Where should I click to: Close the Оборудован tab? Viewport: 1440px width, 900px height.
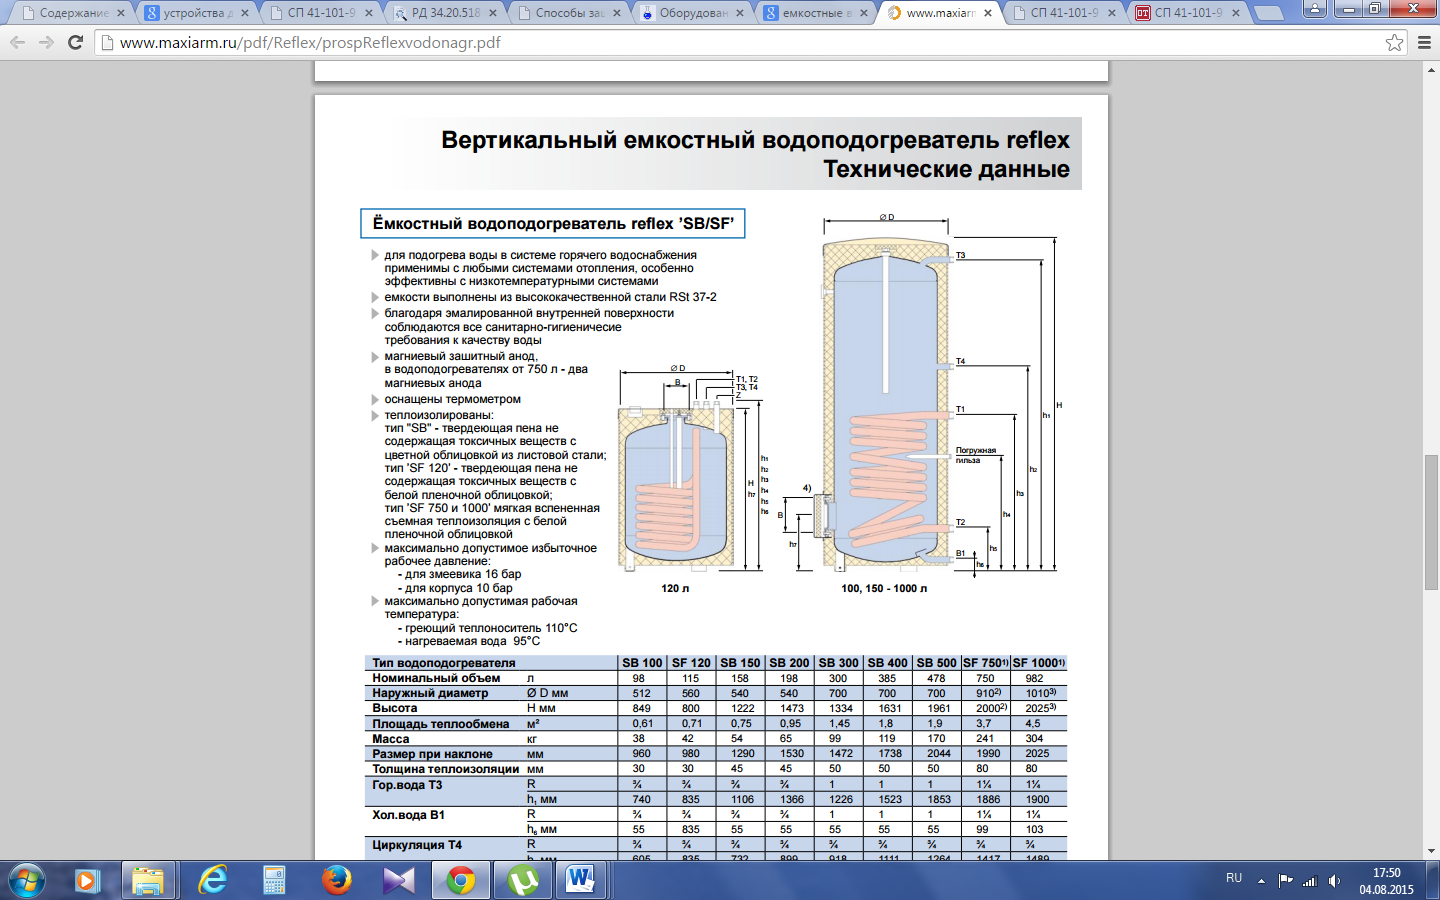pos(741,13)
